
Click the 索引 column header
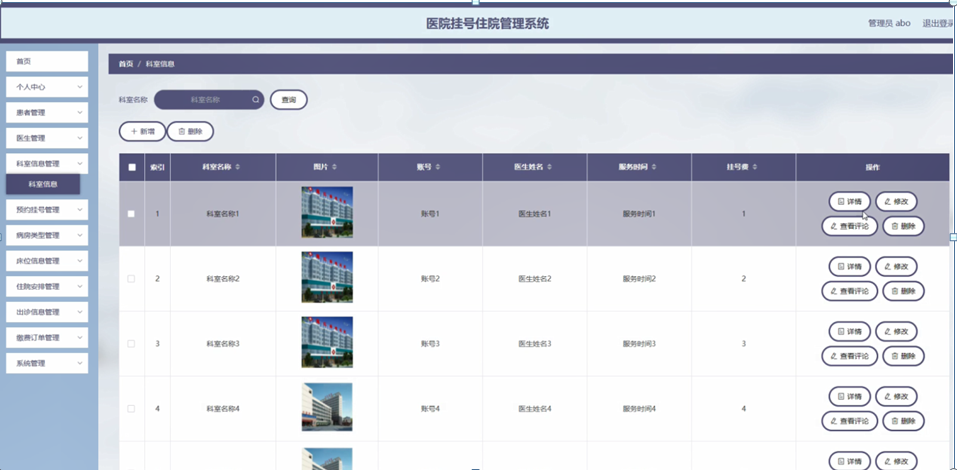(157, 167)
